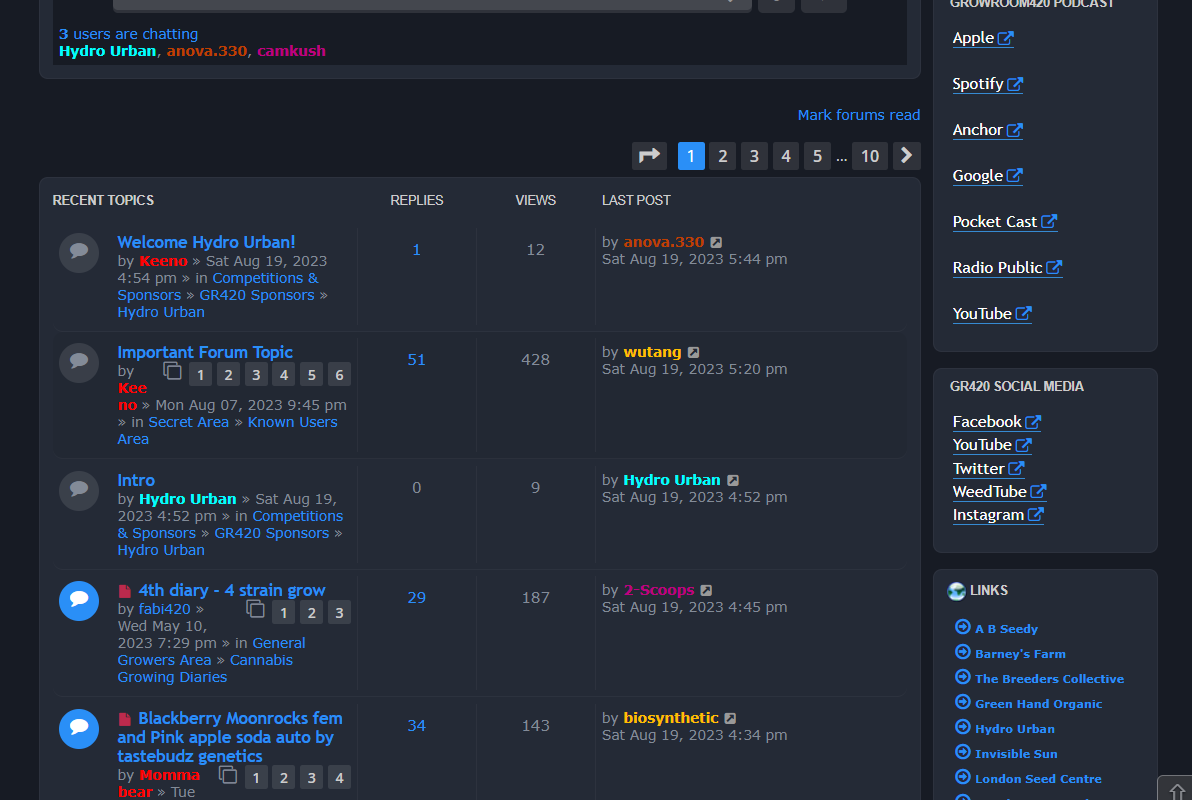View latest post icon beside anova.330
The width and height of the screenshot is (1192, 800).
click(x=716, y=243)
